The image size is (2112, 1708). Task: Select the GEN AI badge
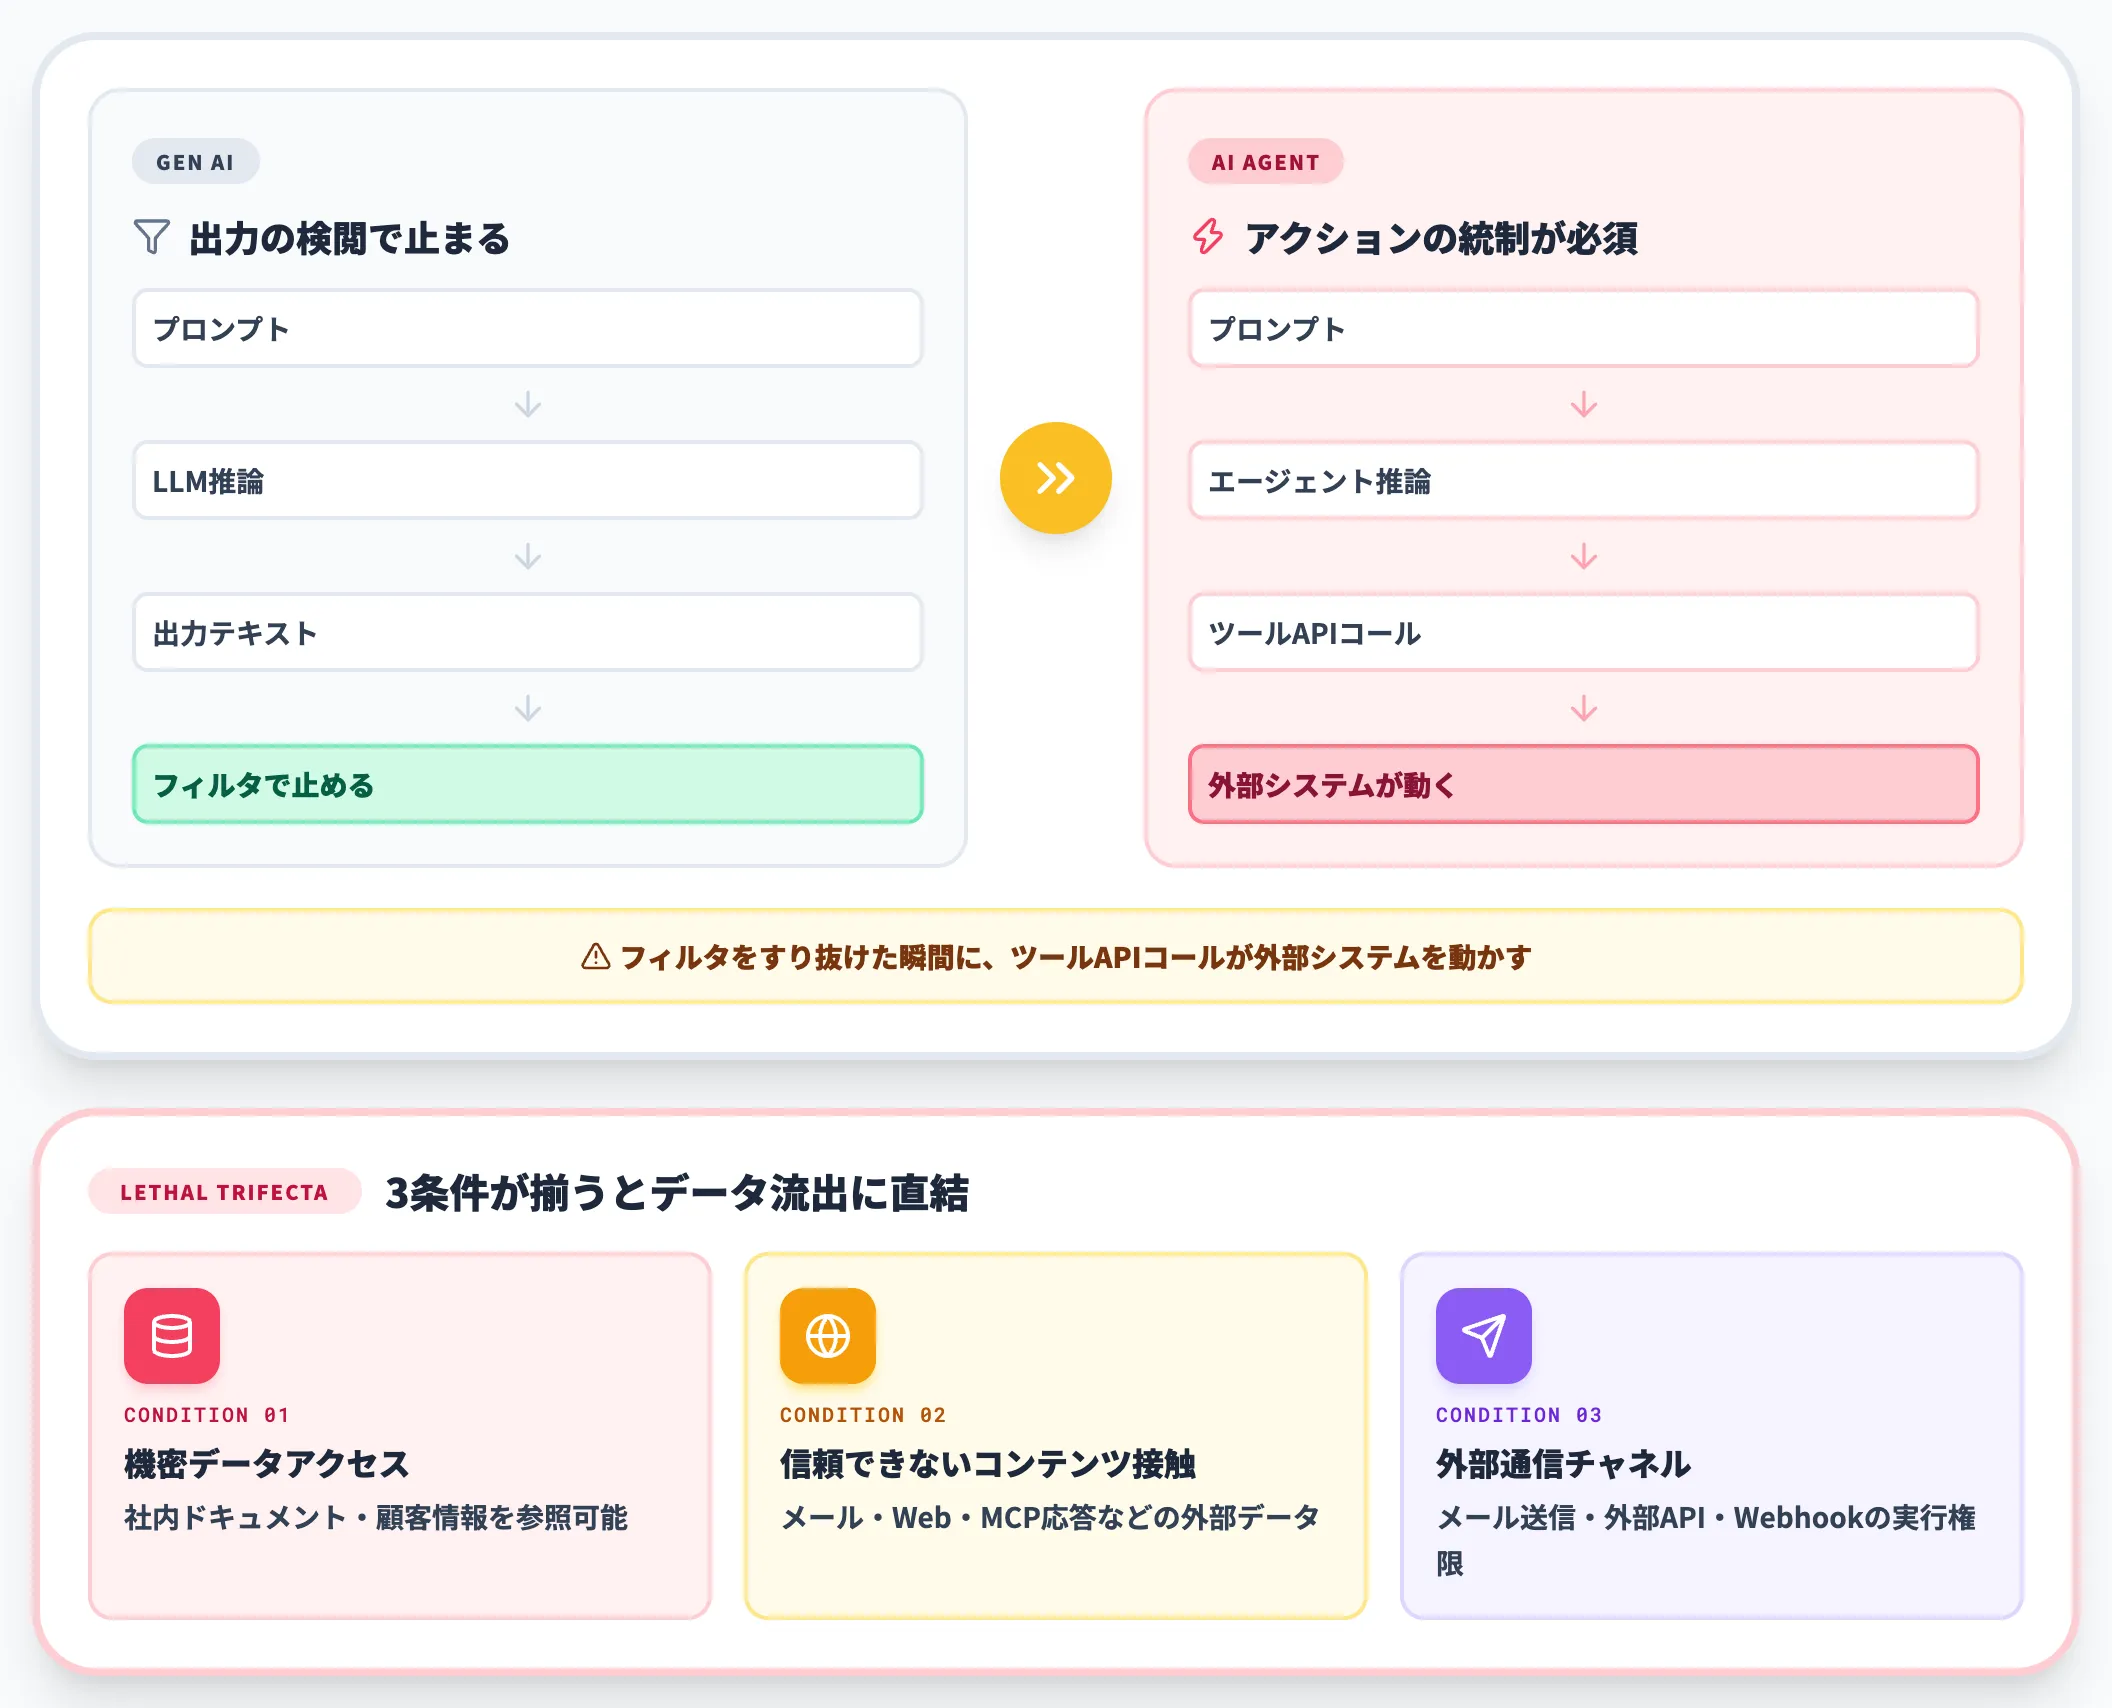195,162
